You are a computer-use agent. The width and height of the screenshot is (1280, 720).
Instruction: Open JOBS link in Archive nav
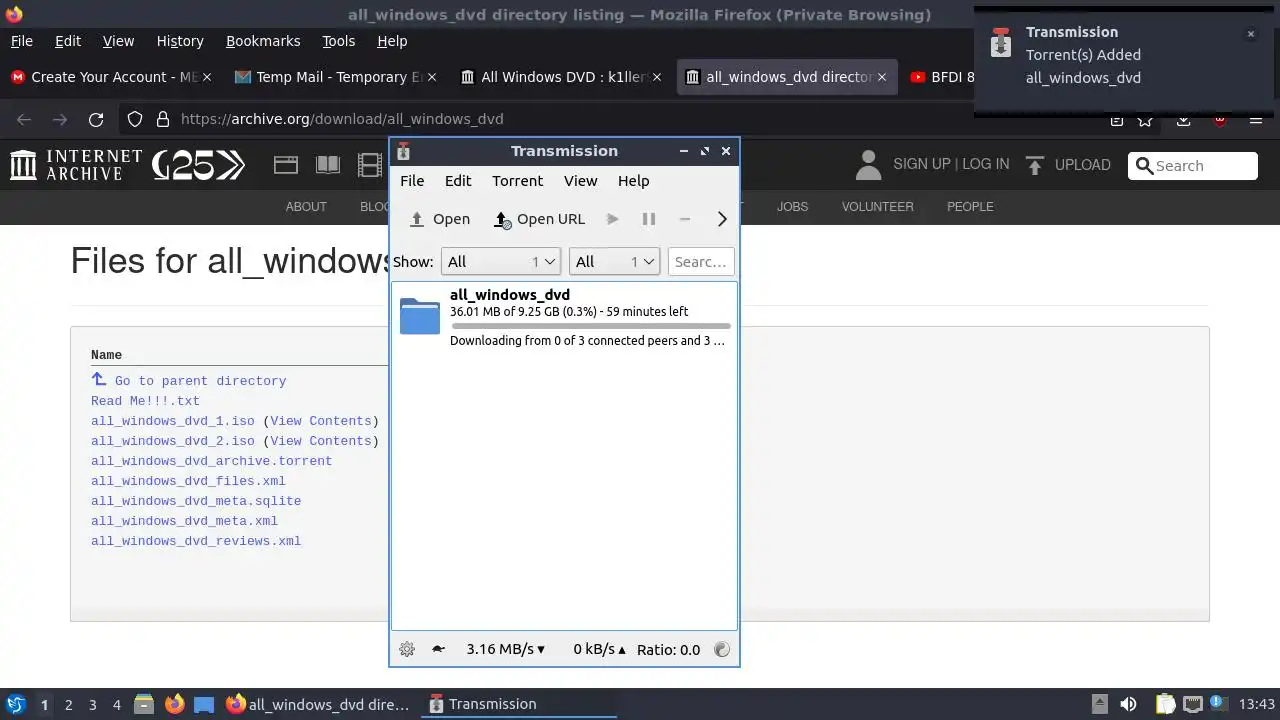point(792,207)
